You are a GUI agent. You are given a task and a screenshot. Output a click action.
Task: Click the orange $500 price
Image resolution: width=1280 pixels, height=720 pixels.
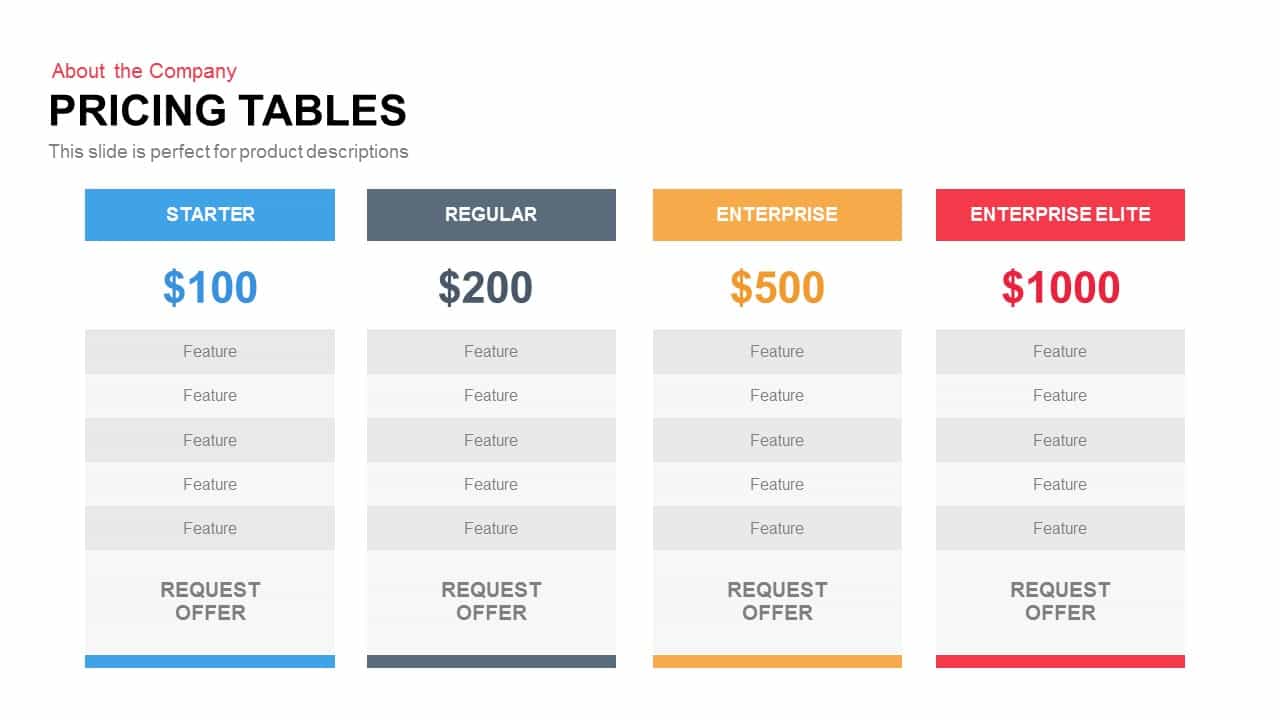pos(777,288)
